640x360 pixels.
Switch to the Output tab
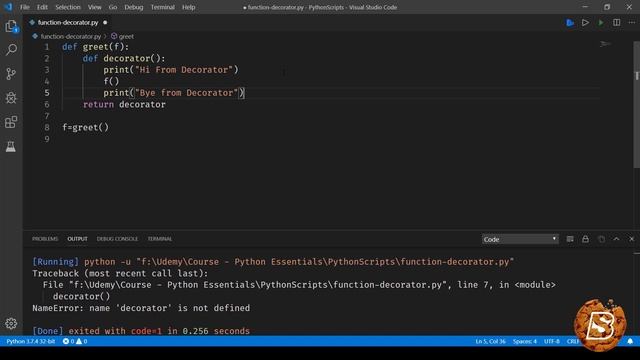[78, 239]
